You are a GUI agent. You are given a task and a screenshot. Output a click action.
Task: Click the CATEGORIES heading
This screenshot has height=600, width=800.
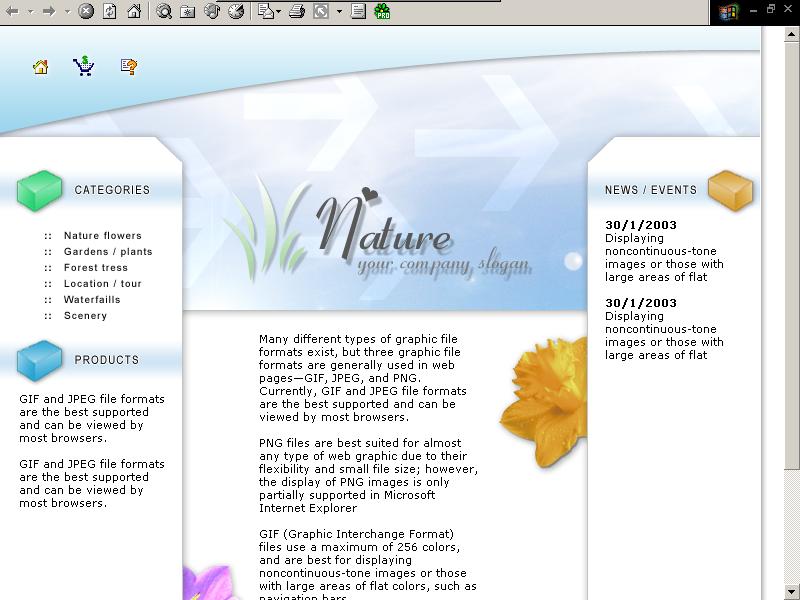pos(112,190)
